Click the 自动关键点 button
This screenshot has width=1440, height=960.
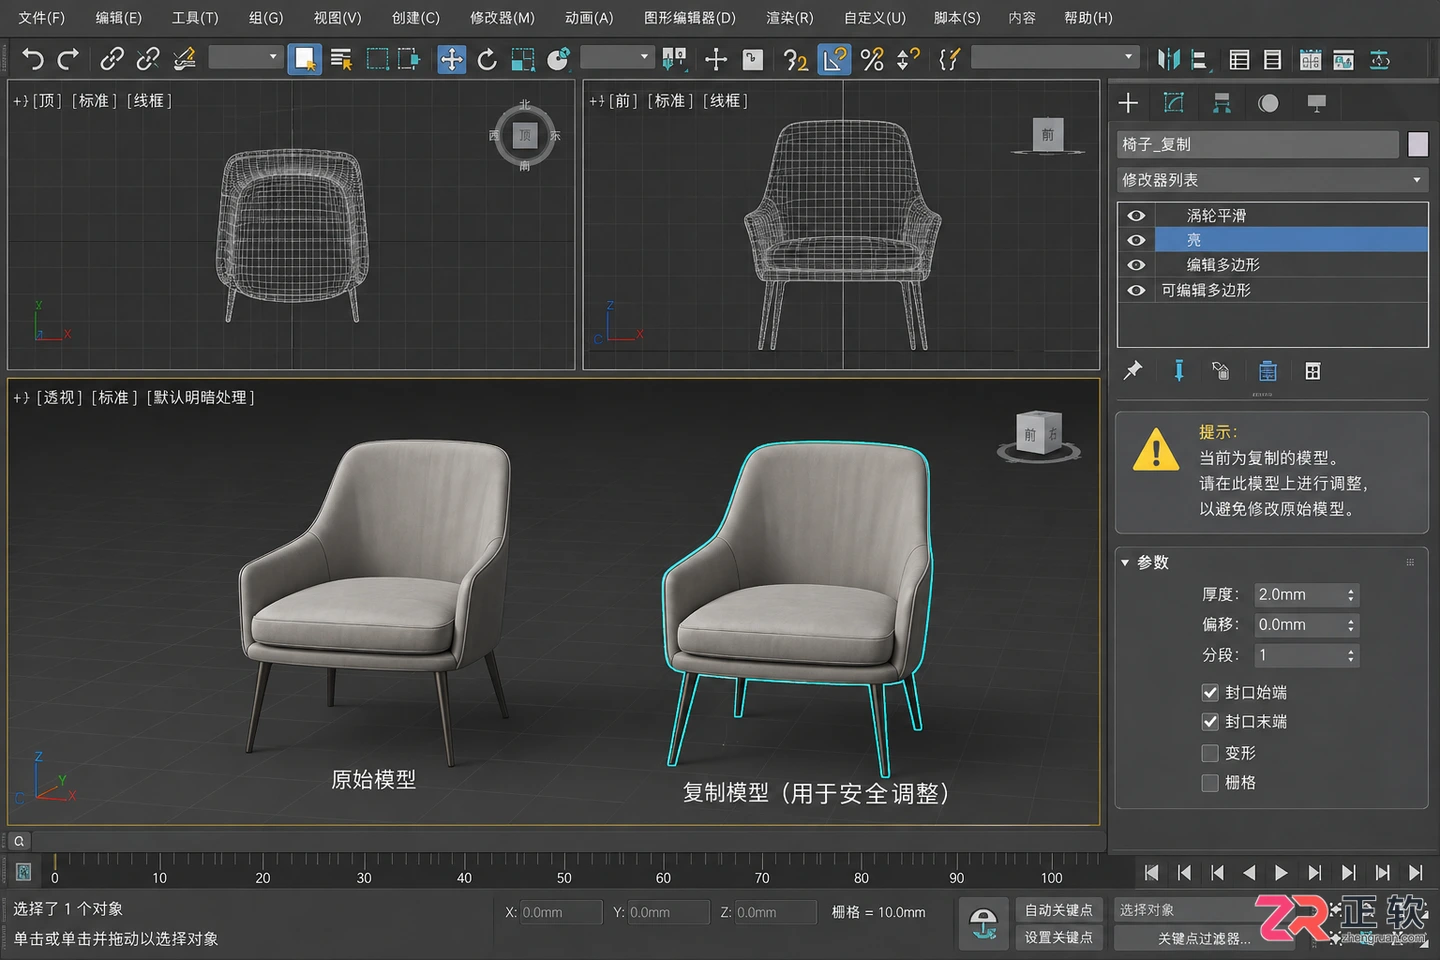pos(1058,910)
